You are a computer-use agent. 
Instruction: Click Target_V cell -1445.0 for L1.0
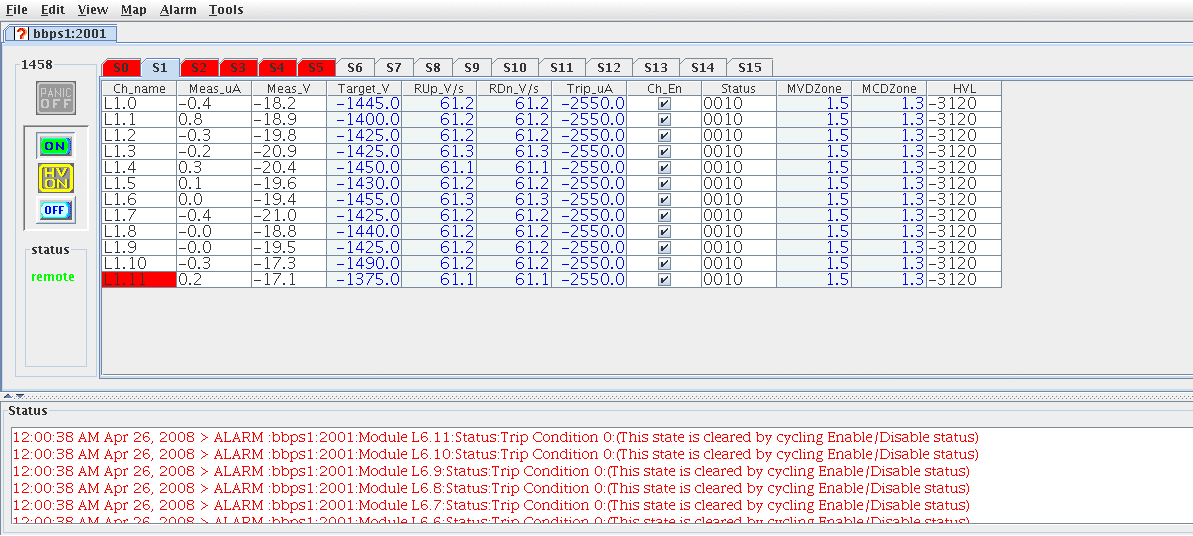coord(364,104)
